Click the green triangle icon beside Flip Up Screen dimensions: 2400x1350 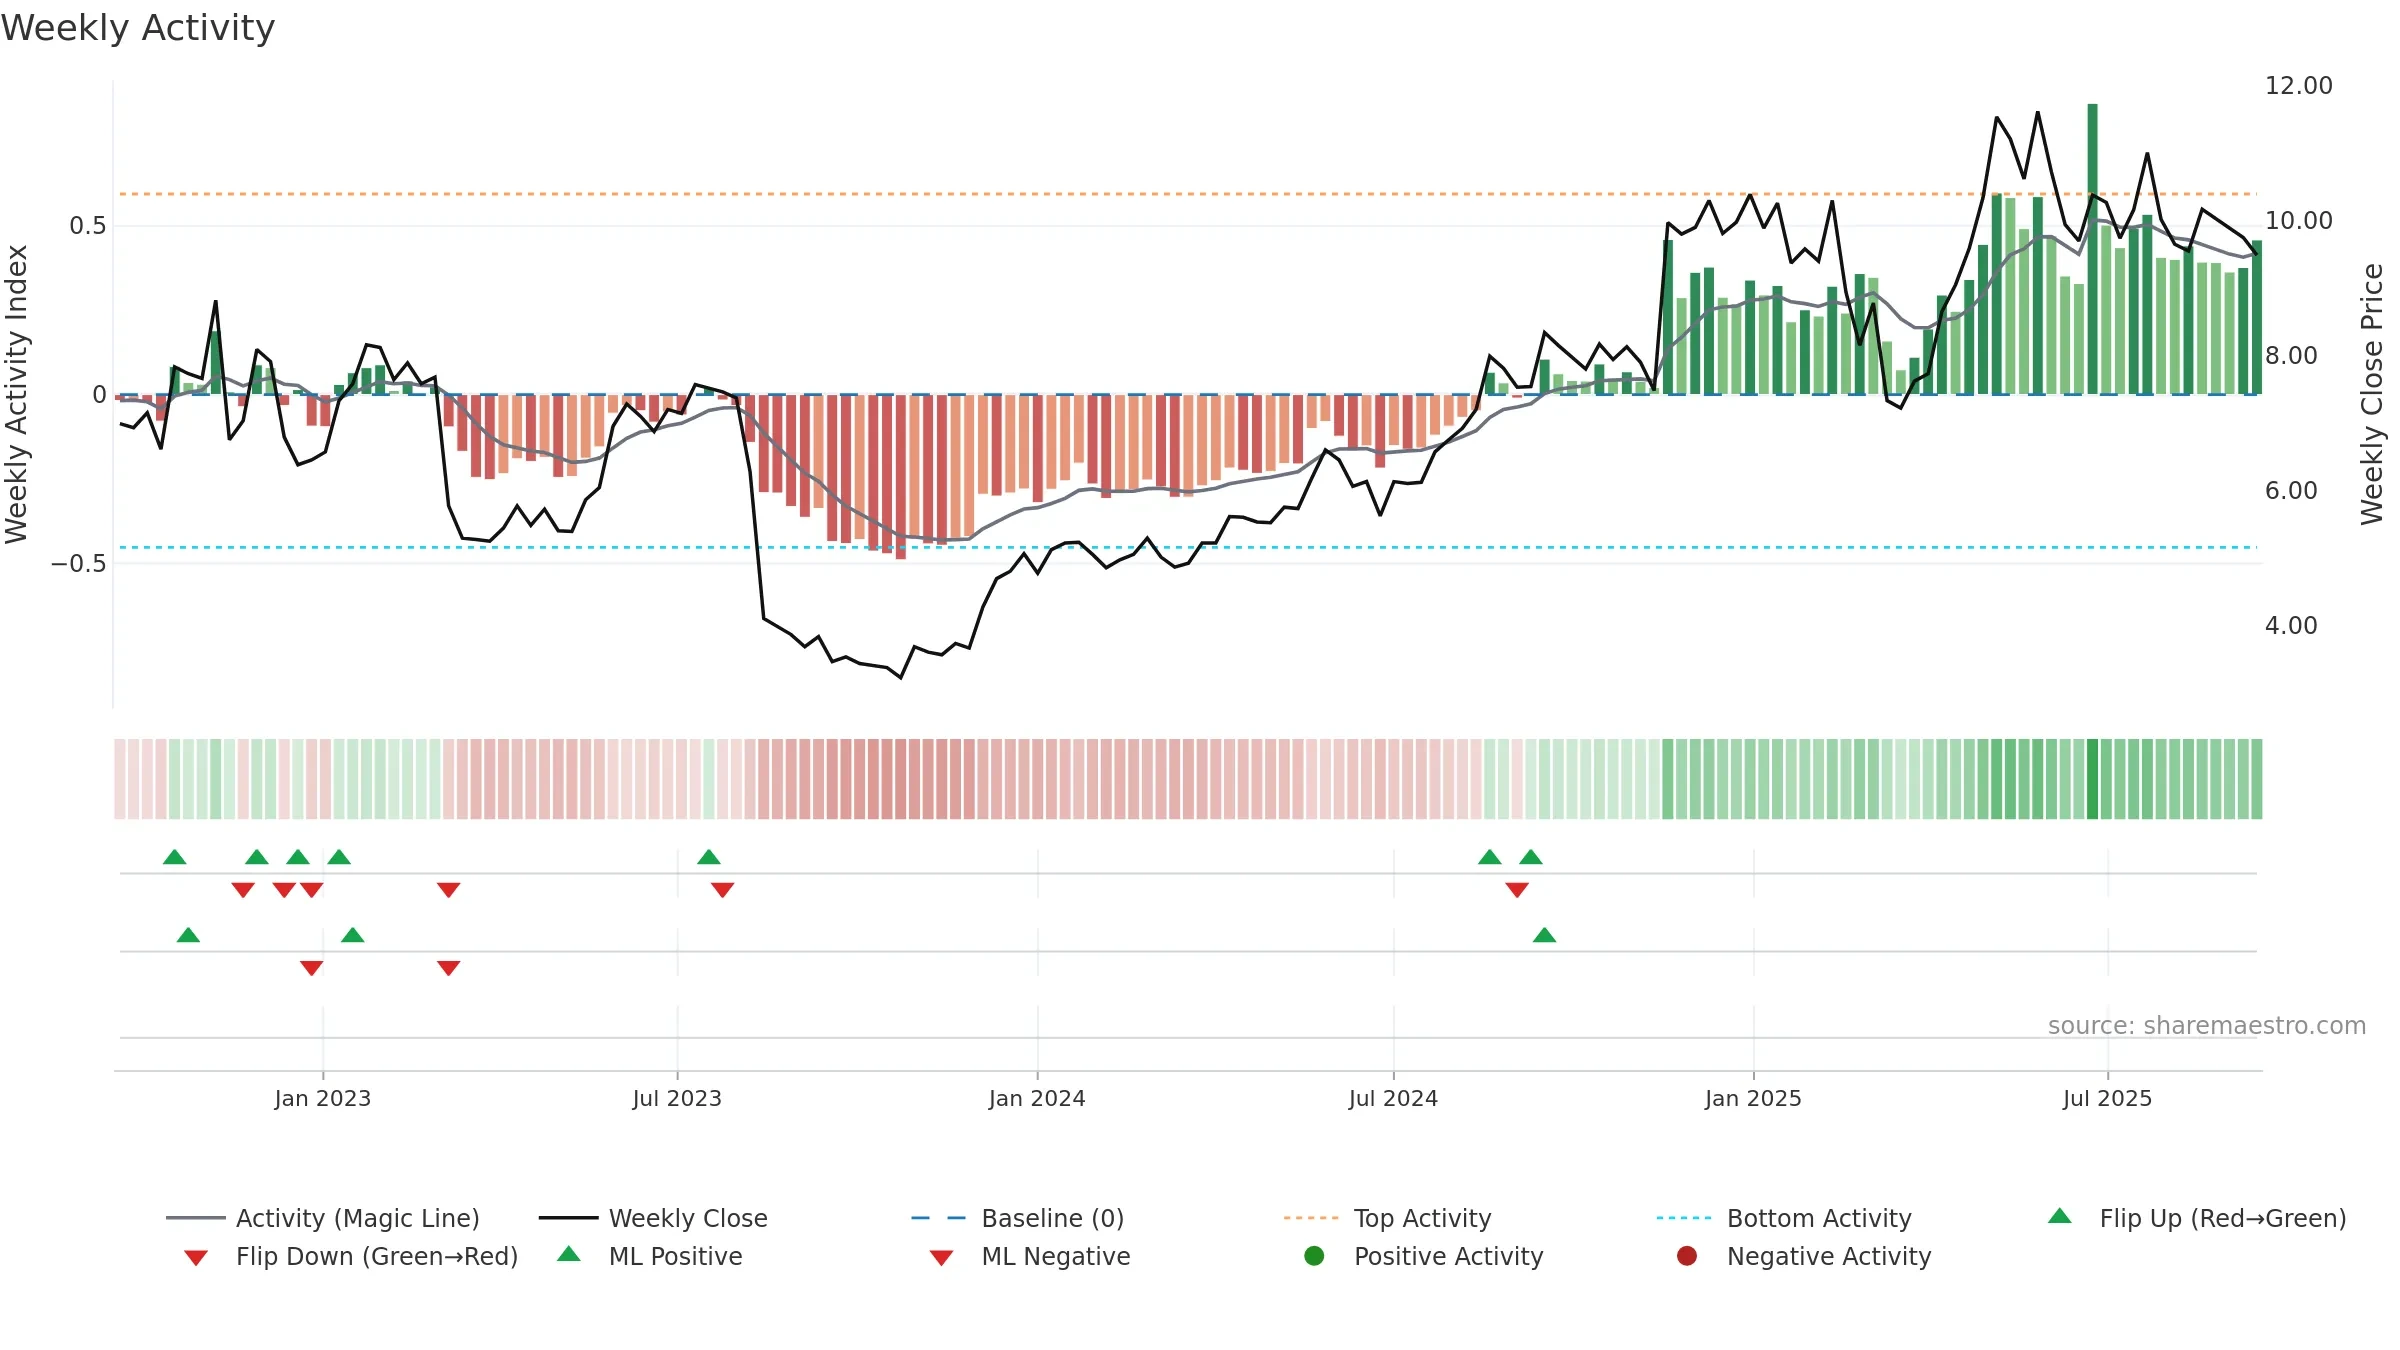[2059, 1216]
